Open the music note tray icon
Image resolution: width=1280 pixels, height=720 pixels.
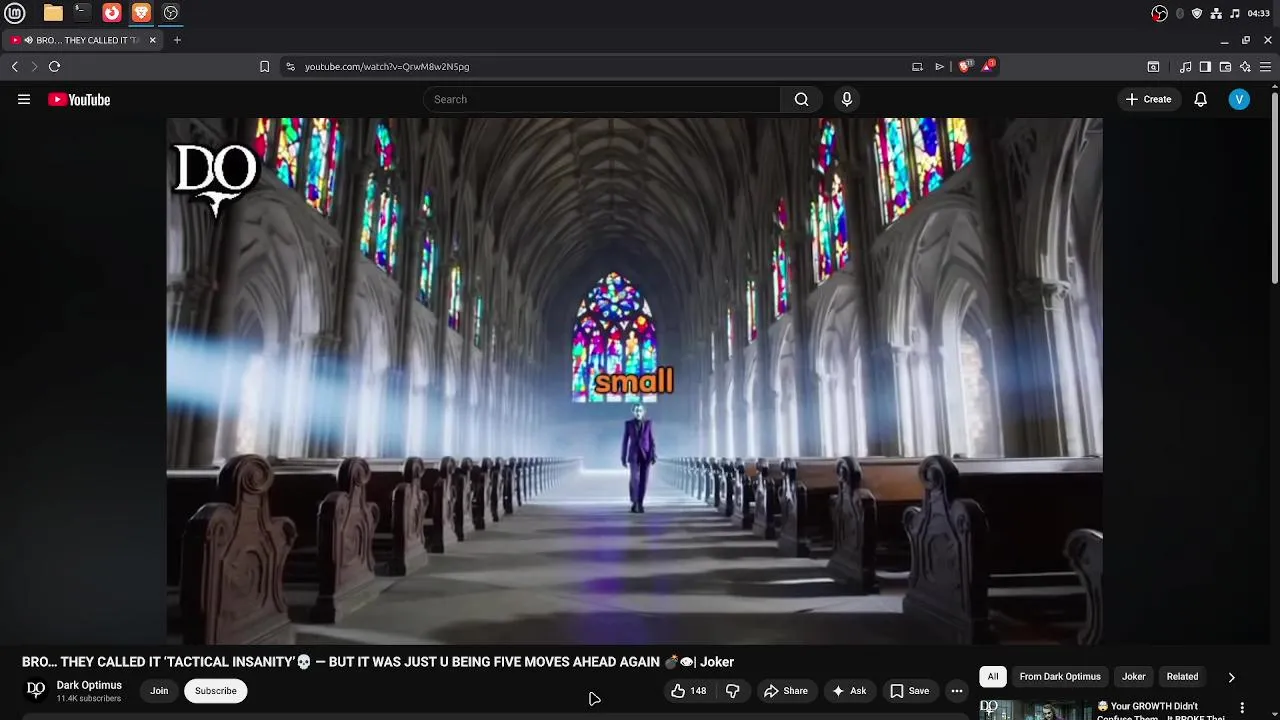(x=1235, y=13)
